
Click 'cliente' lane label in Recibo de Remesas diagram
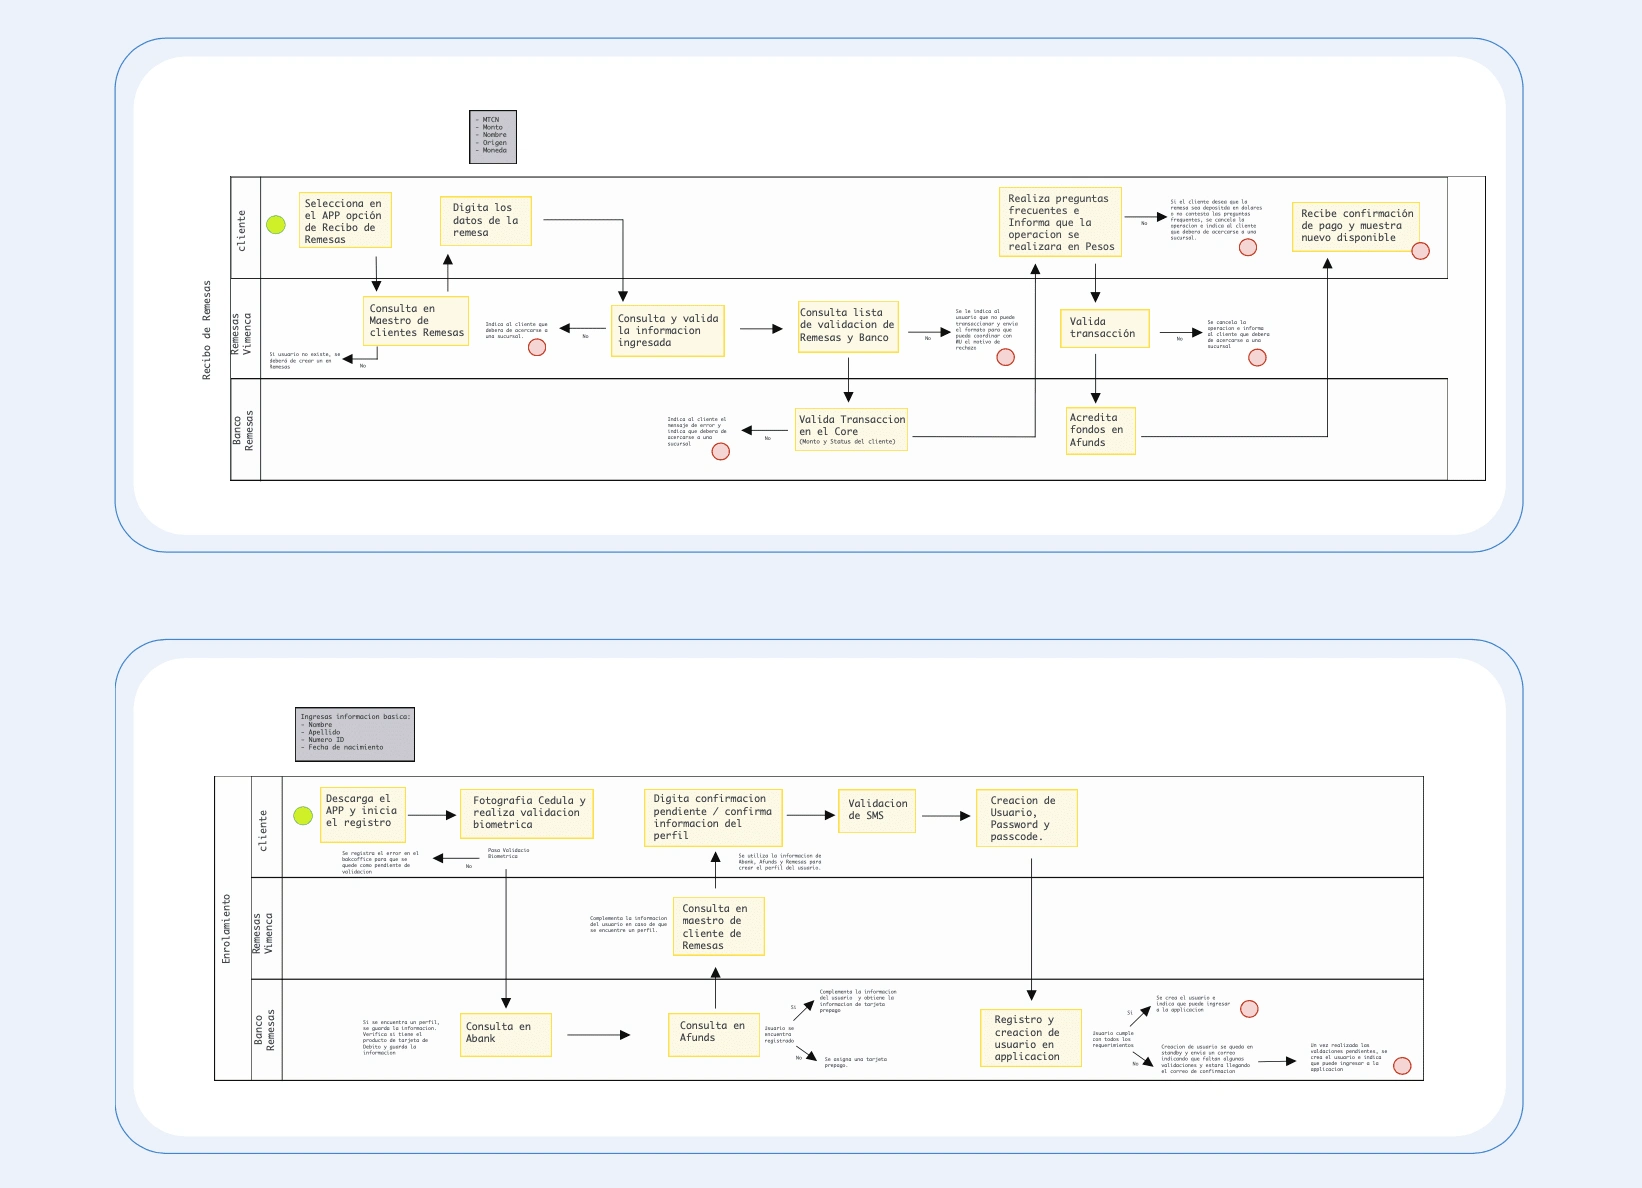pyautogui.click(x=241, y=230)
